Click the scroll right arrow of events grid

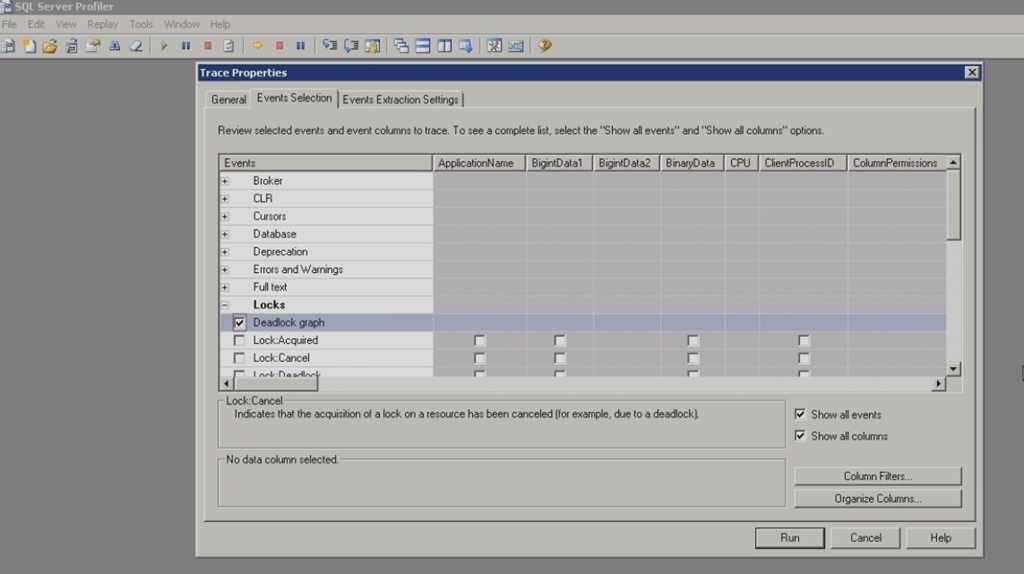point(938,383)
